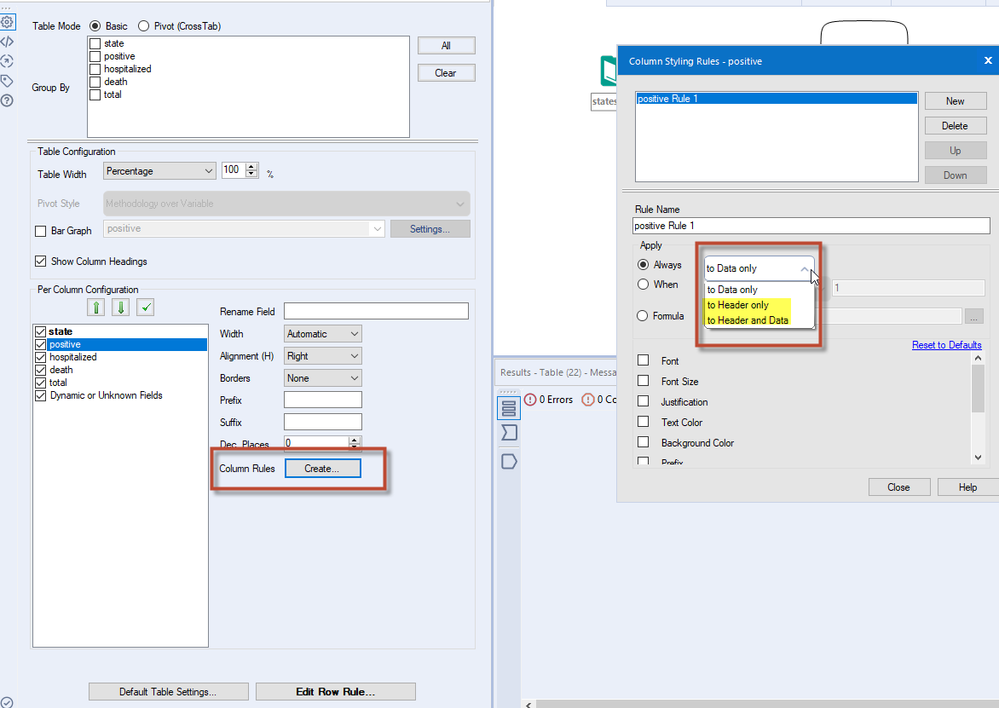Open the Borders None dropdown
Image resolution: width=999 pixels, height=708 pixels.
323,378
